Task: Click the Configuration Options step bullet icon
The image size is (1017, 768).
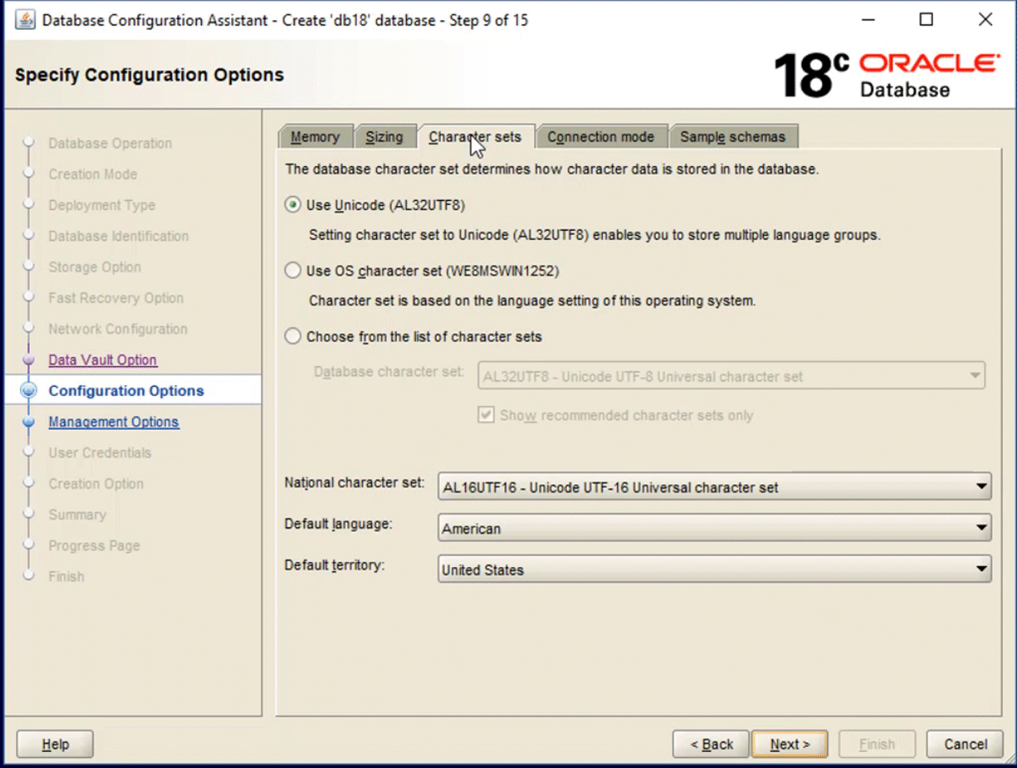Action: (x=29, y=390)
